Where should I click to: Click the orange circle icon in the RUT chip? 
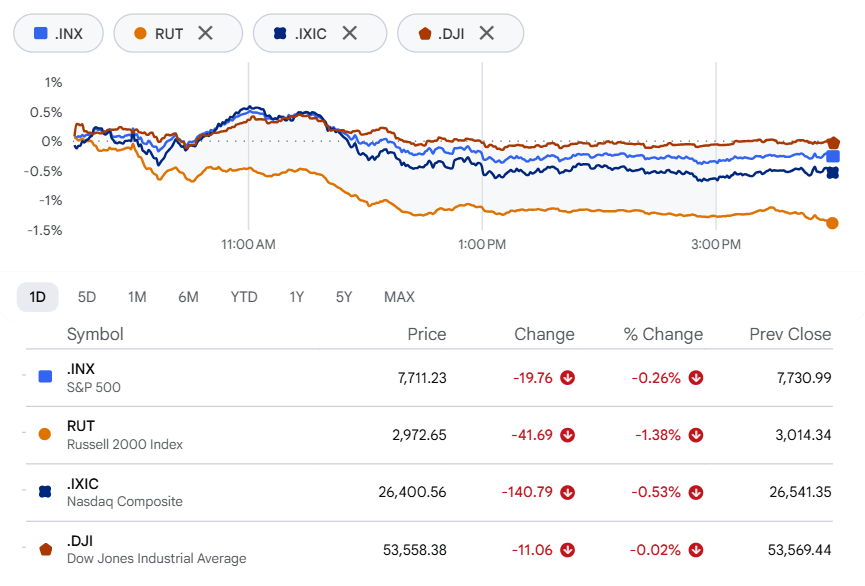click(x=141, y=34)
